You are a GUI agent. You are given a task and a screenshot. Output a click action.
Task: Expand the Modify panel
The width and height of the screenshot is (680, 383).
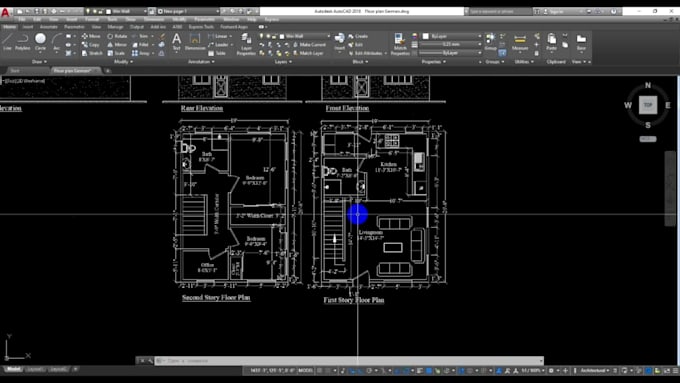pos(124,62)
